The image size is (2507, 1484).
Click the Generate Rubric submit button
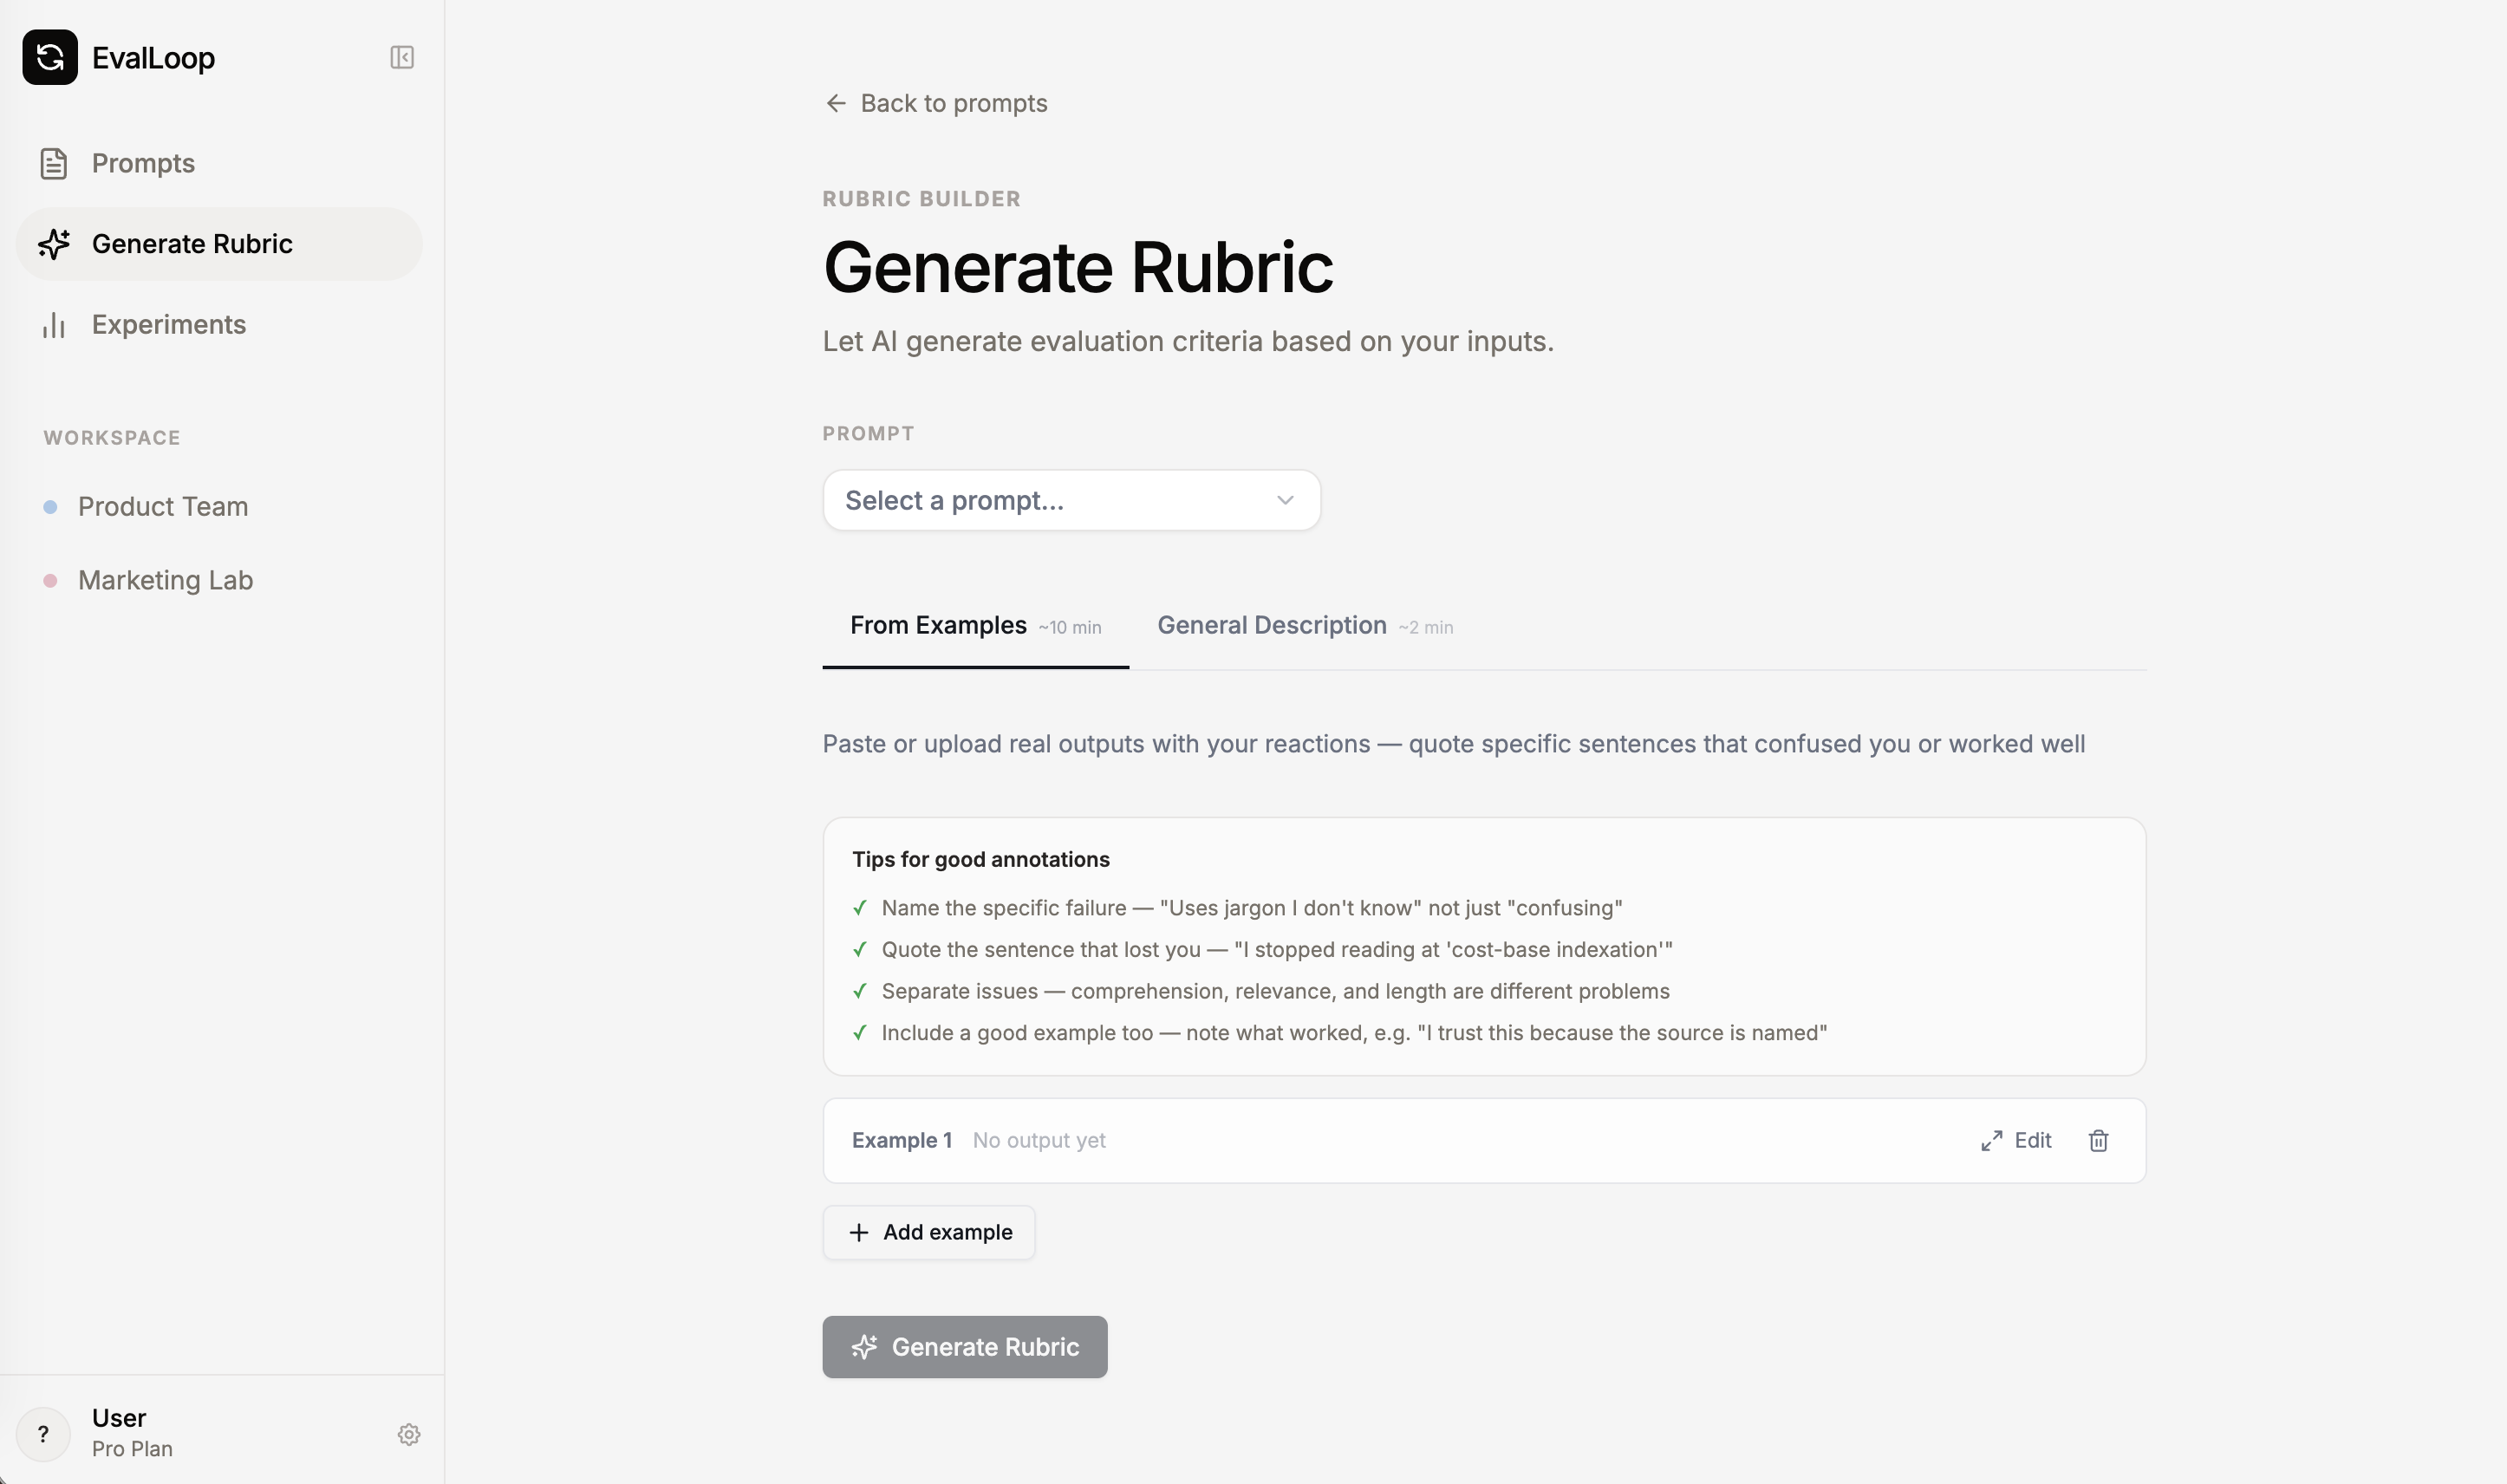965,1347
